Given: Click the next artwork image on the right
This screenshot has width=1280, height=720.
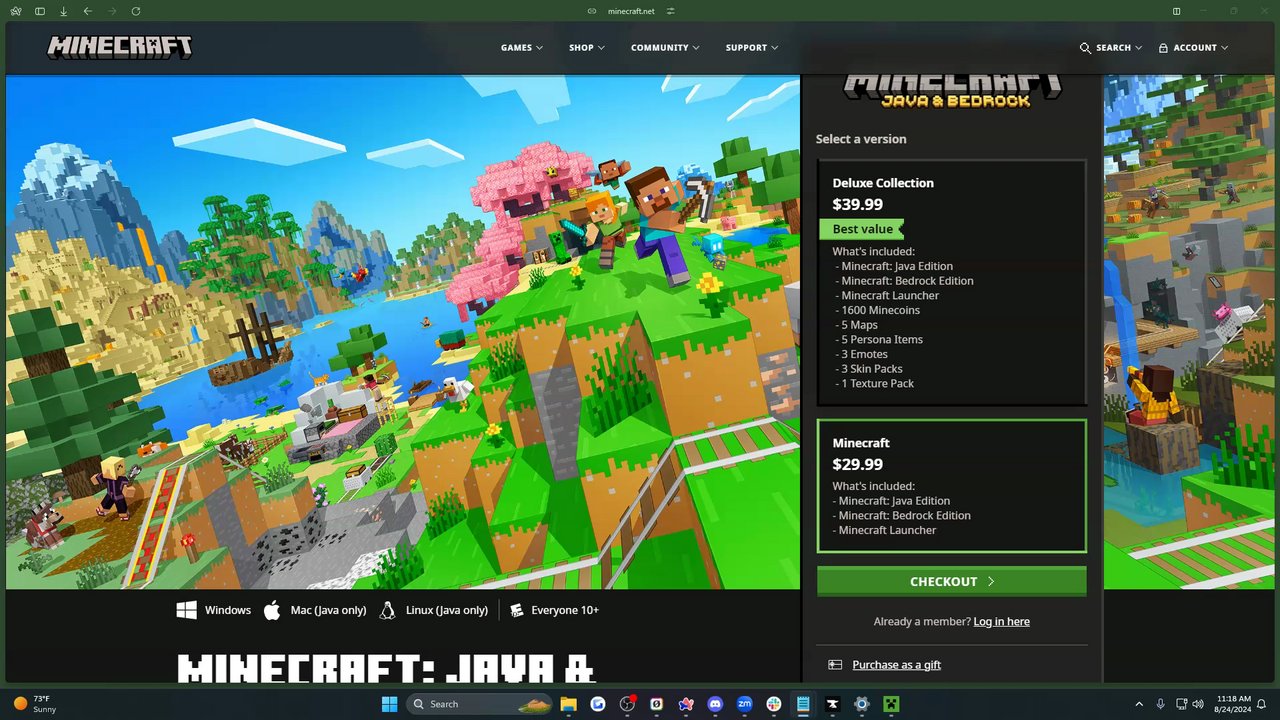Looking at the screenshot, I should tap(1191, 332).
